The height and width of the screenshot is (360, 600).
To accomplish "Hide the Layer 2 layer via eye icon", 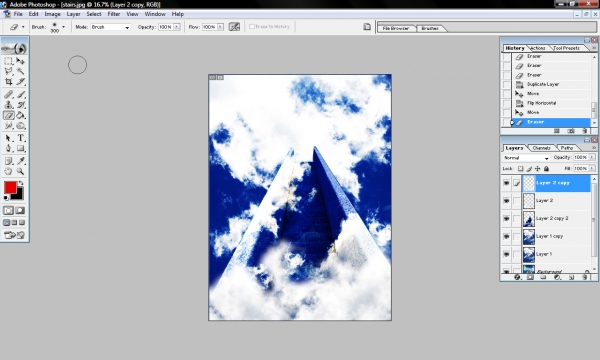I will click(x=506, y=200).
